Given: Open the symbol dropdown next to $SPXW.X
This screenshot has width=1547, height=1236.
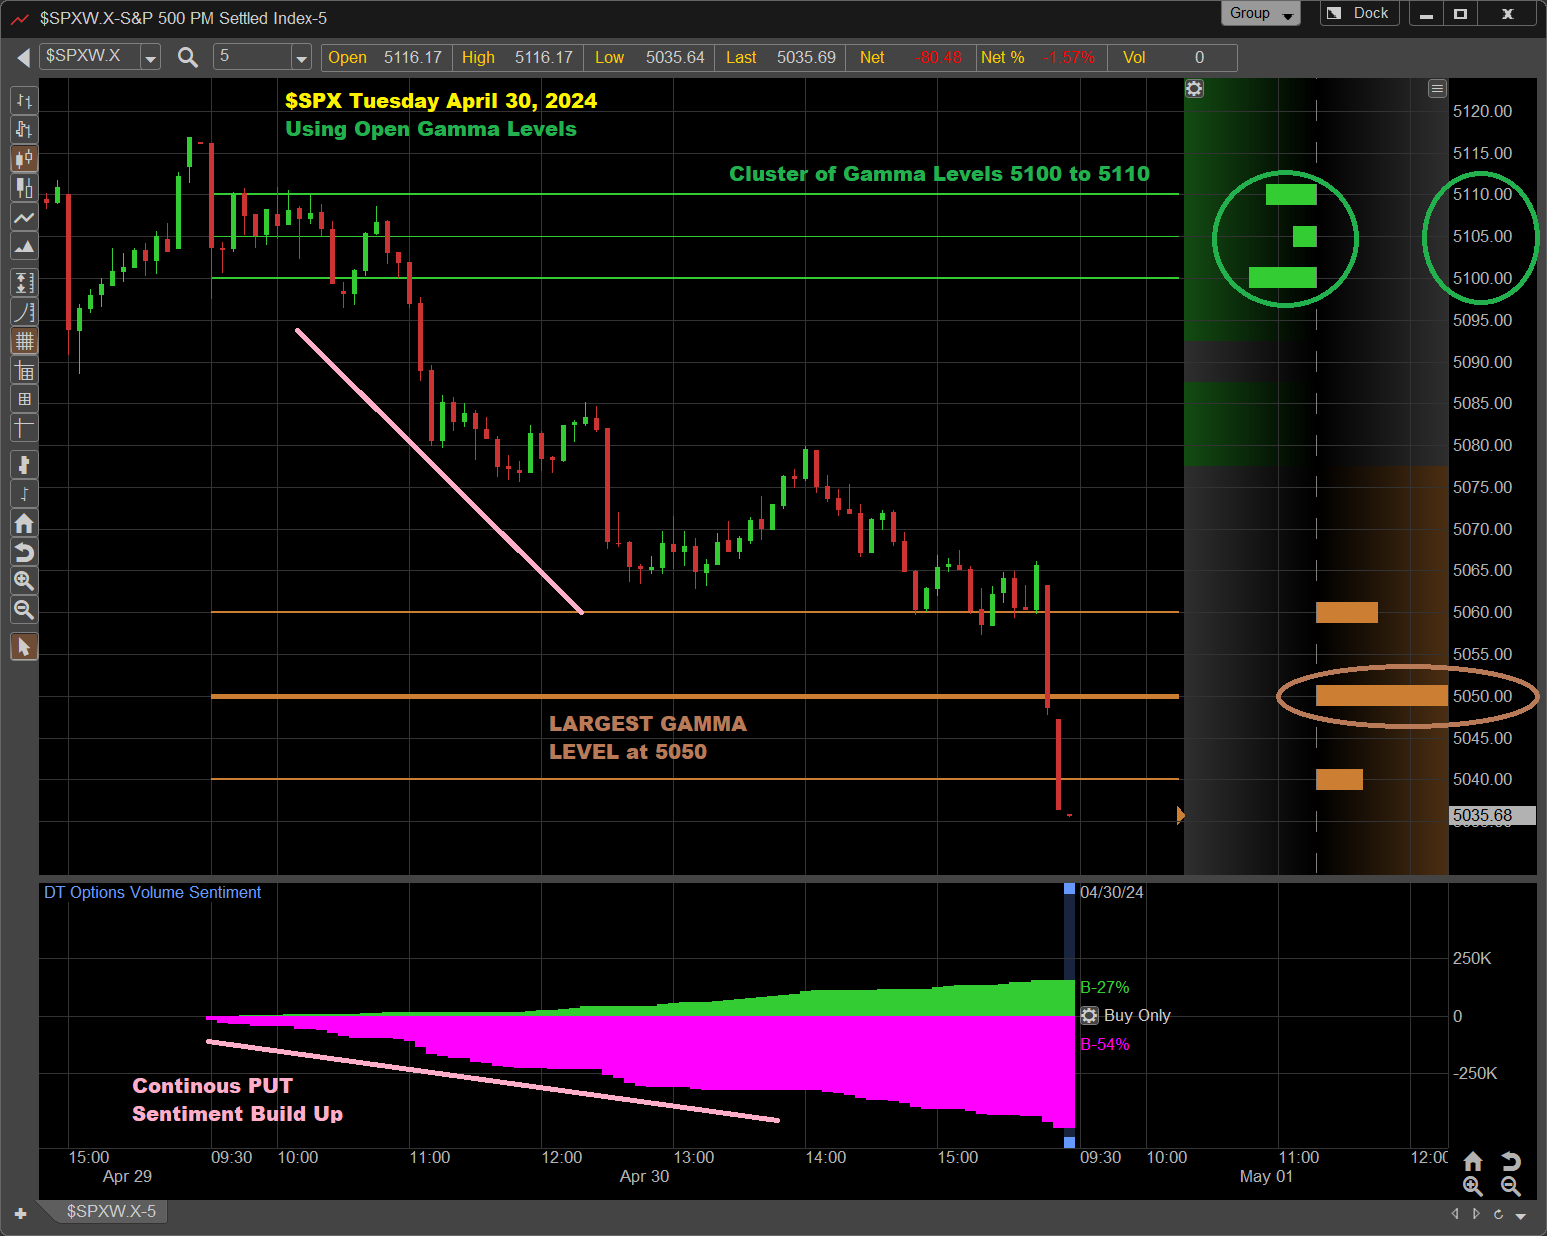Looking at the screenshot, I should click(150, 58).
